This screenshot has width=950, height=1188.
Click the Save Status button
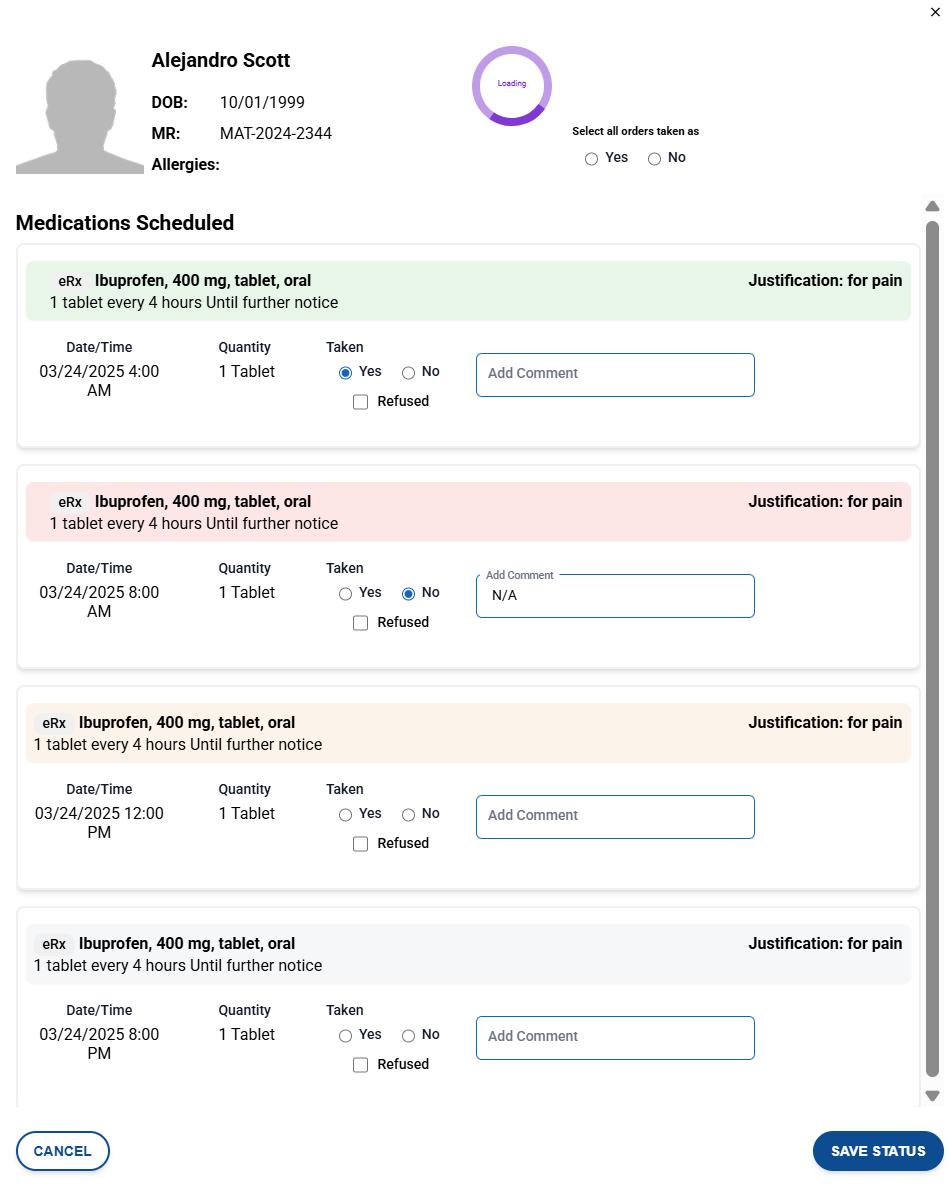[x=878, y=1151]
